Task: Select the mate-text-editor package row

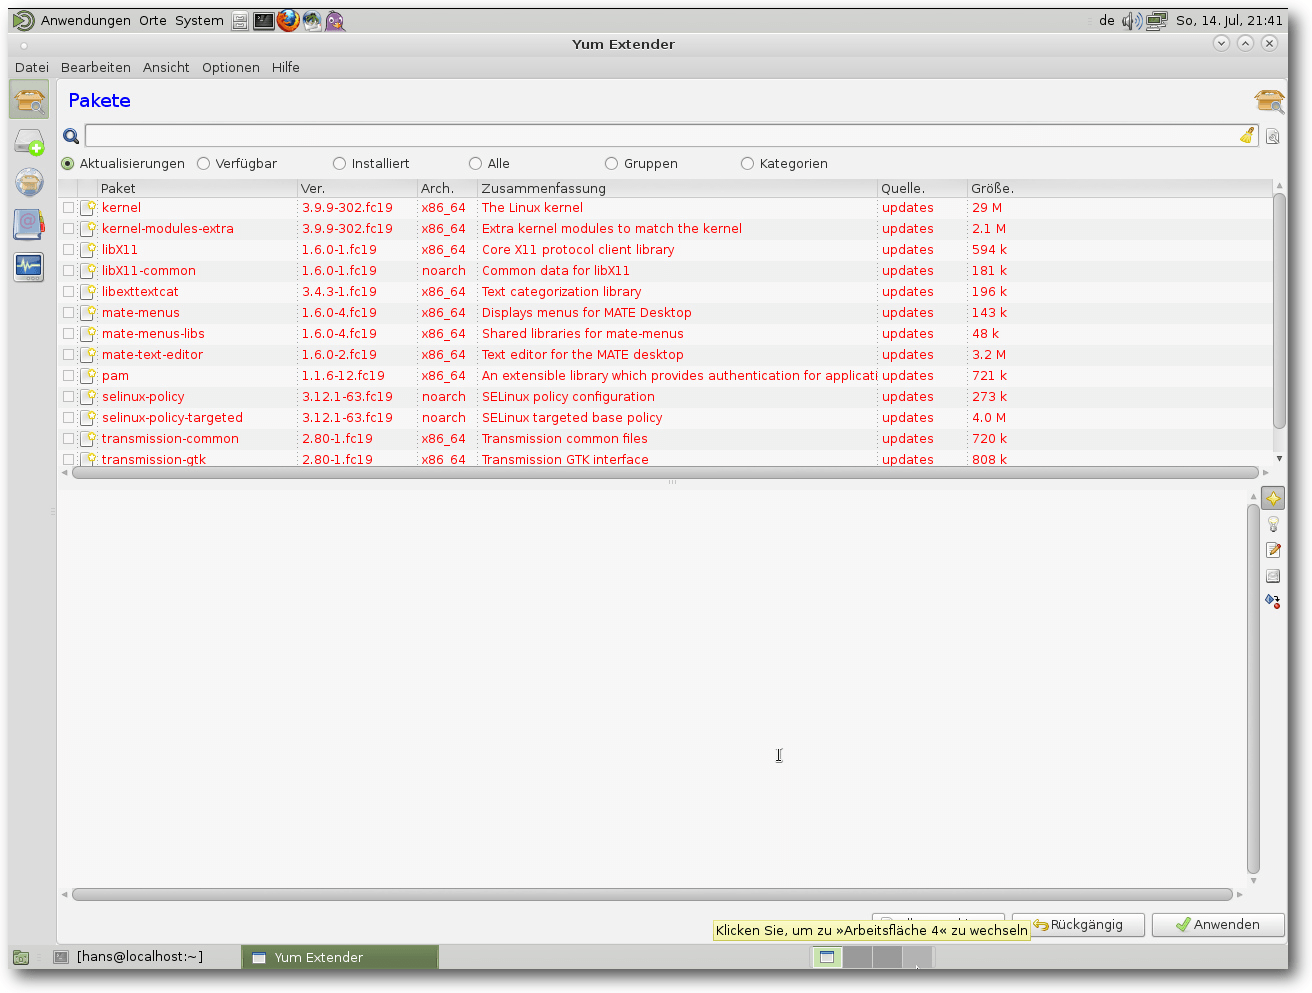Action: point(665,355)
